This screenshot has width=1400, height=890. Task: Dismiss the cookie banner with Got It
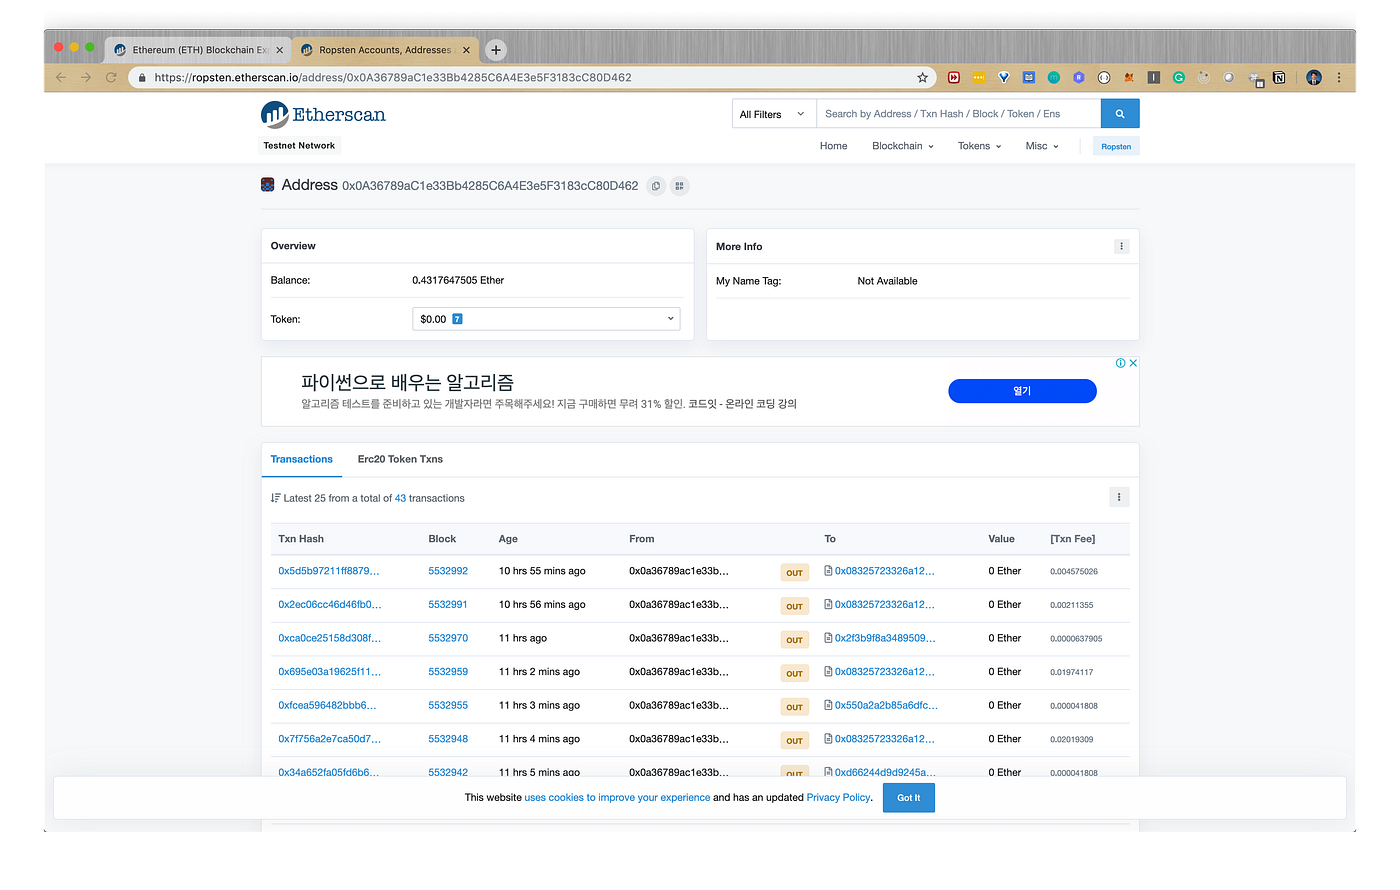coord(908,798)
